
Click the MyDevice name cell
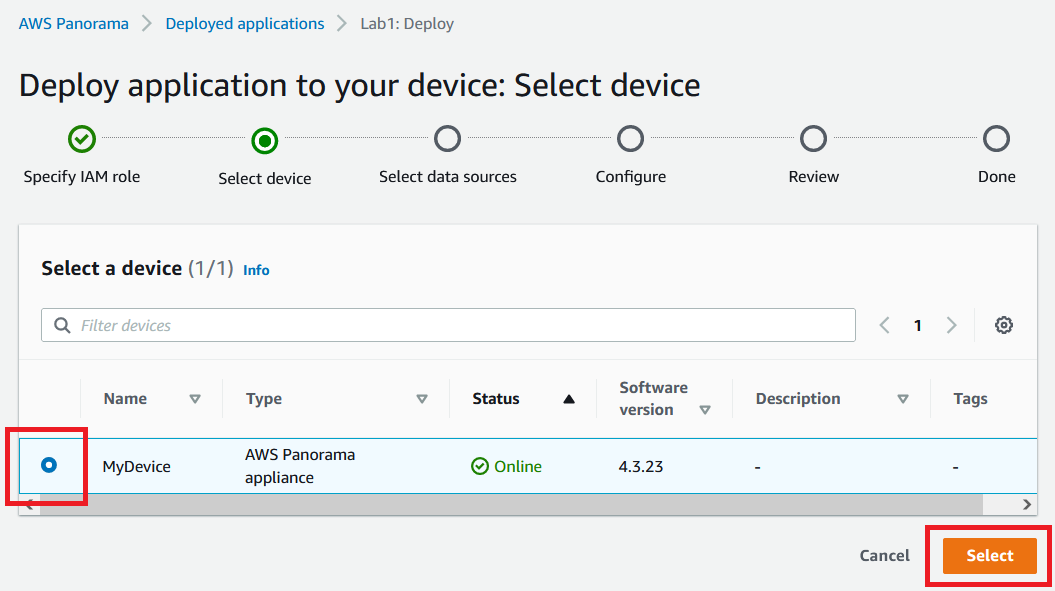[137, 466]
